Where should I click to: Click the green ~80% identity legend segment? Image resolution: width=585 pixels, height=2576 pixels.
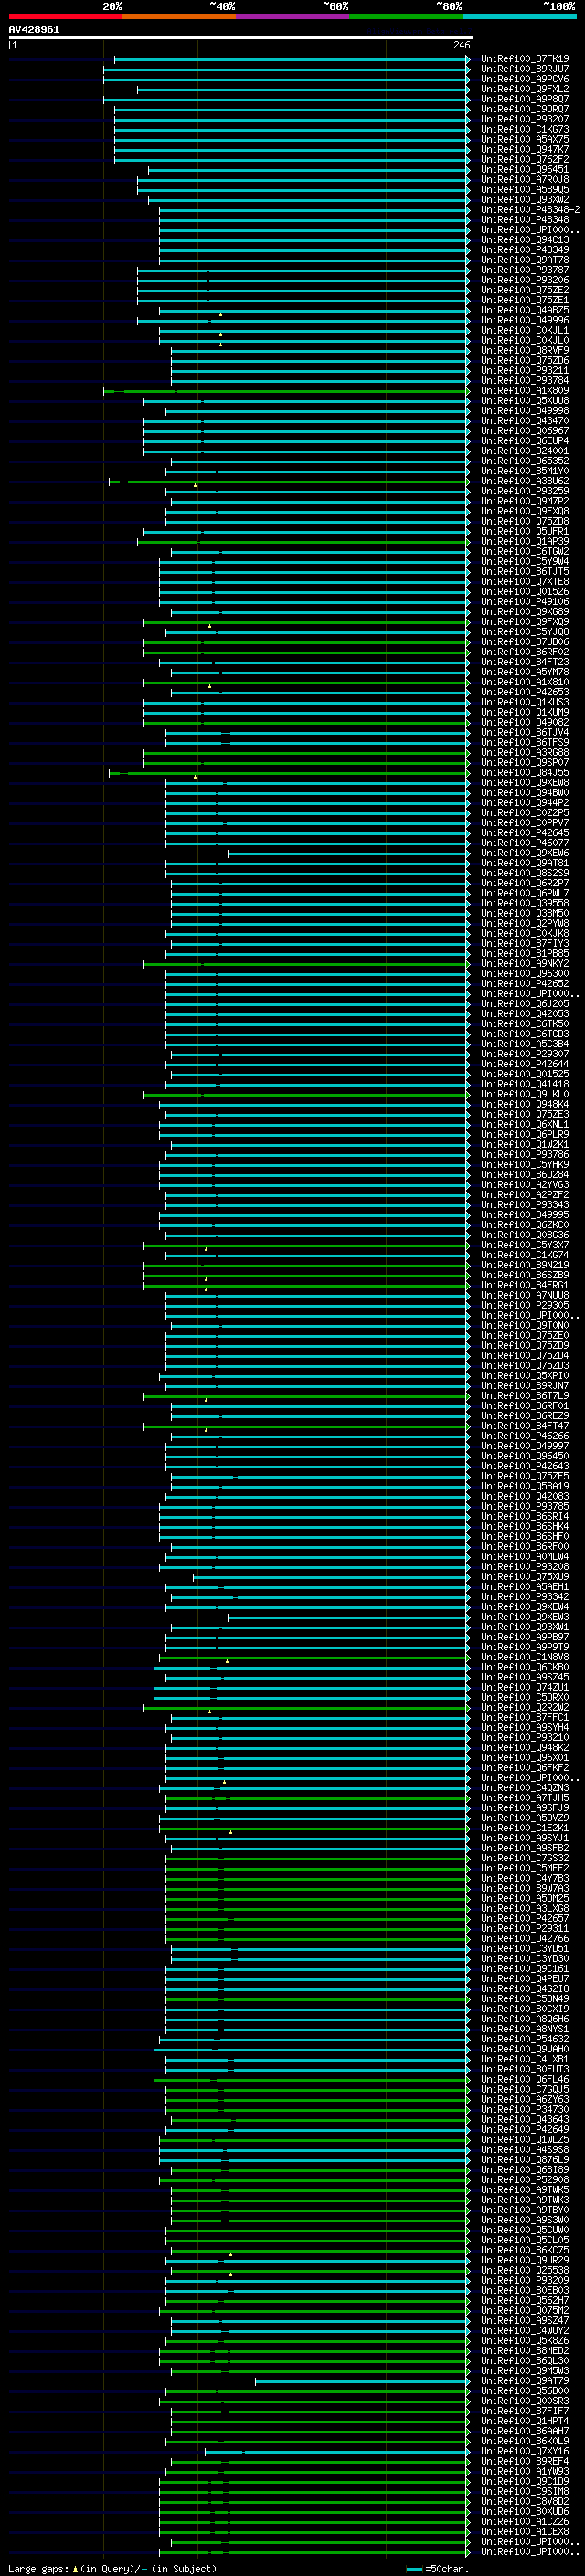point(406,16)
